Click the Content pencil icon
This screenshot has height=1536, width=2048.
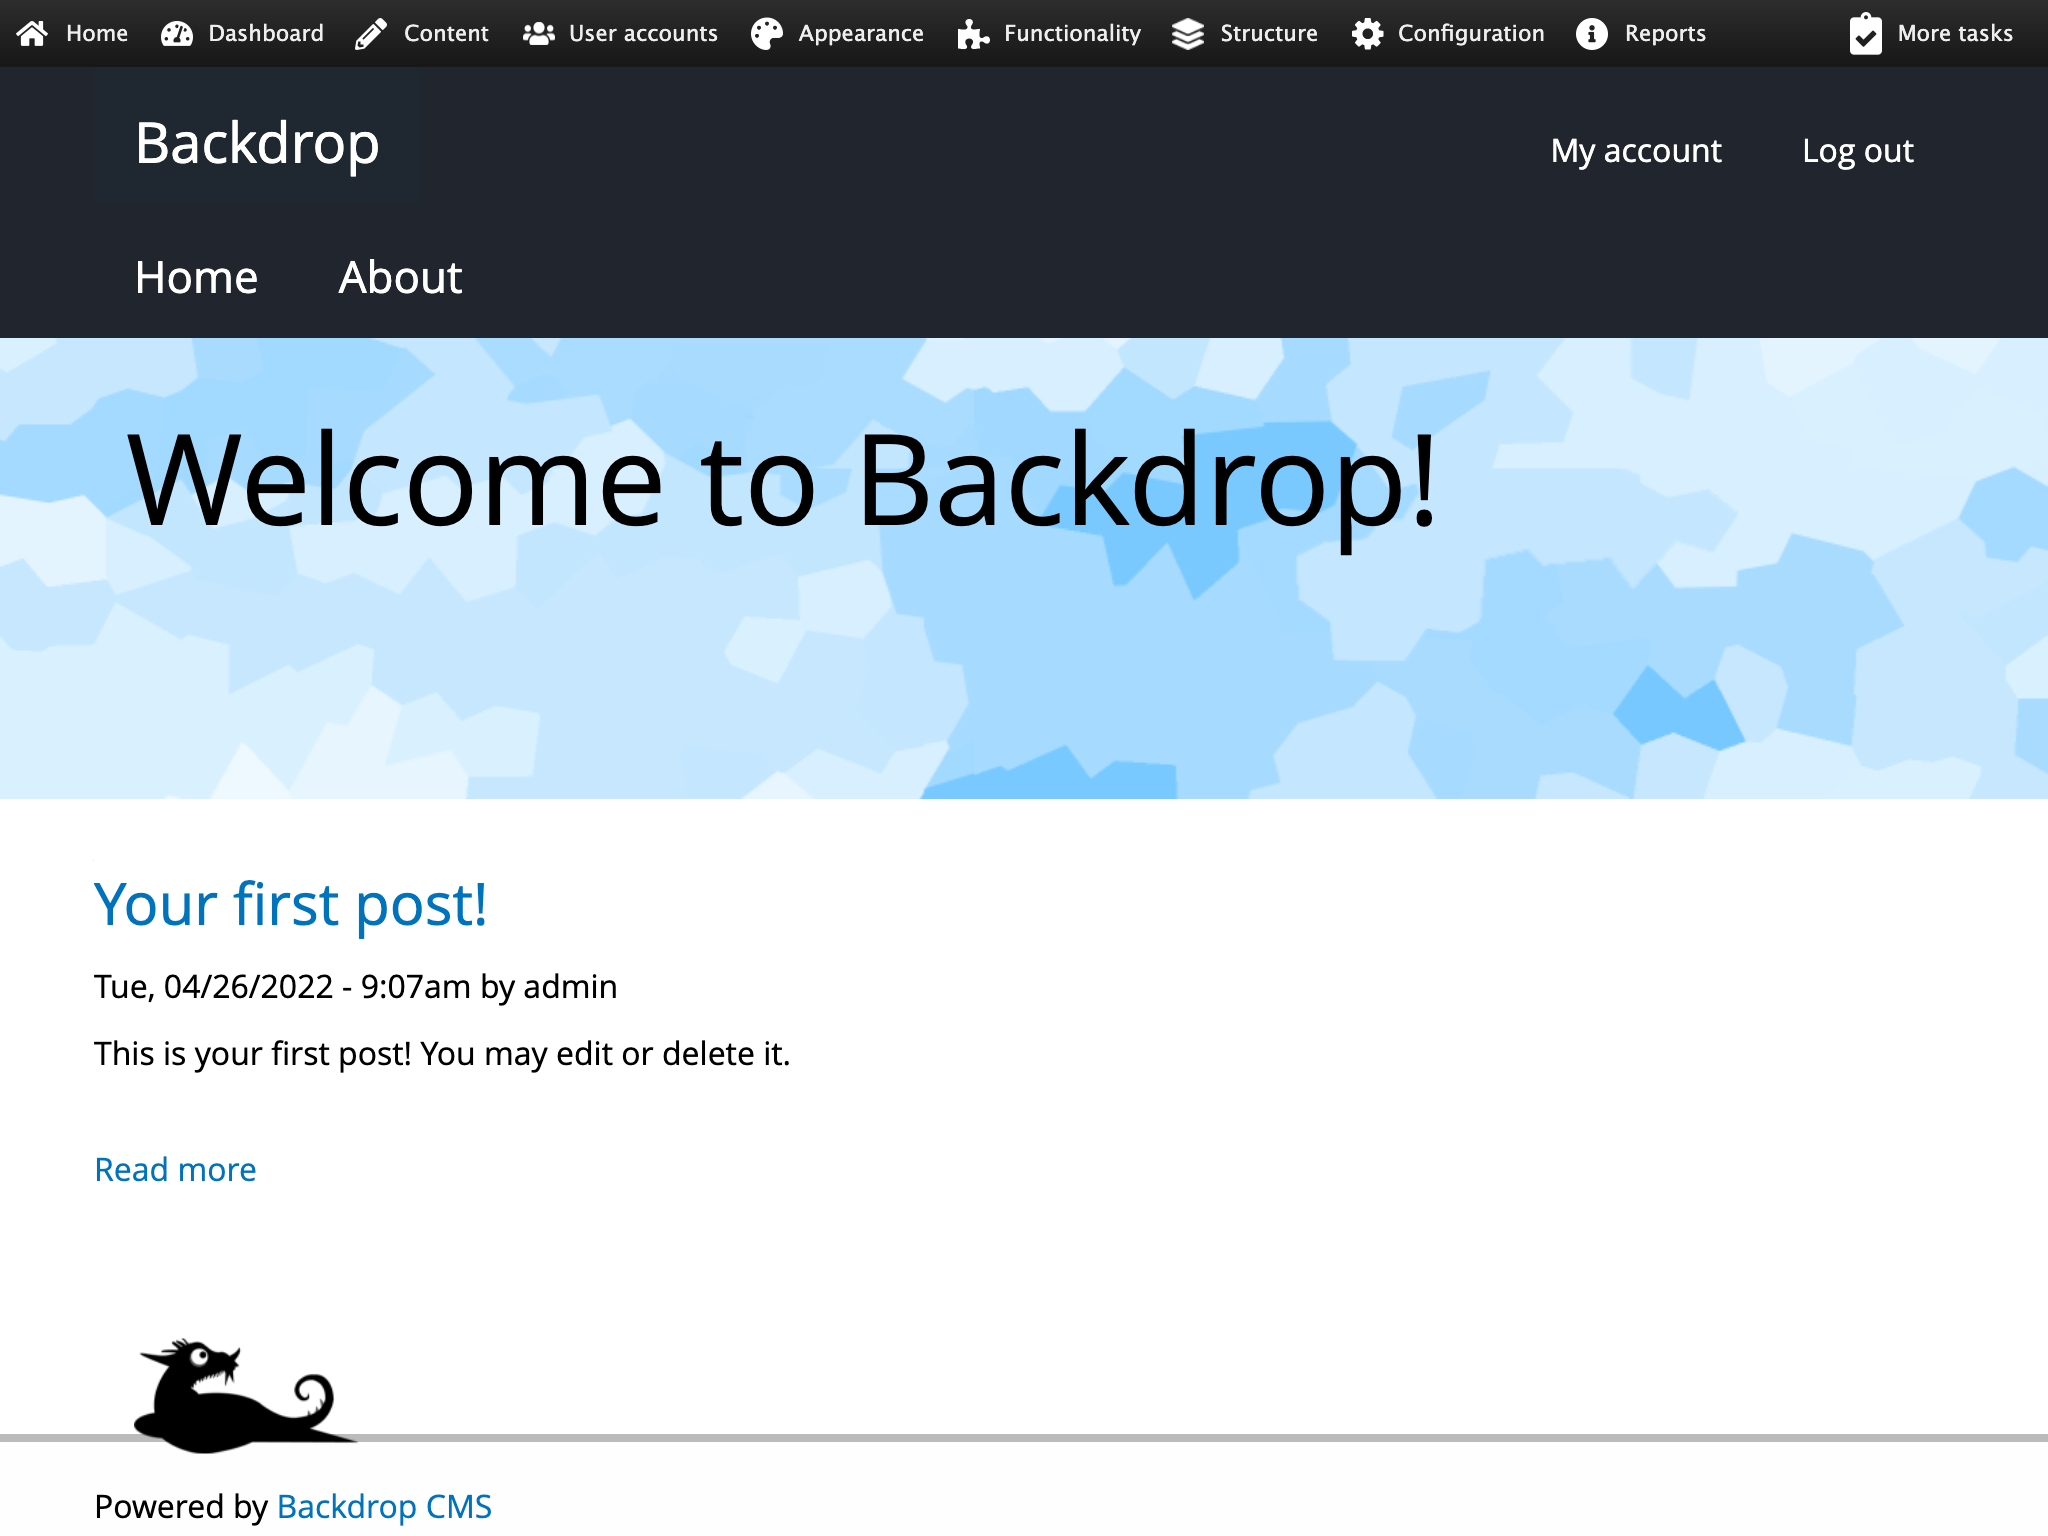point(371,34)
